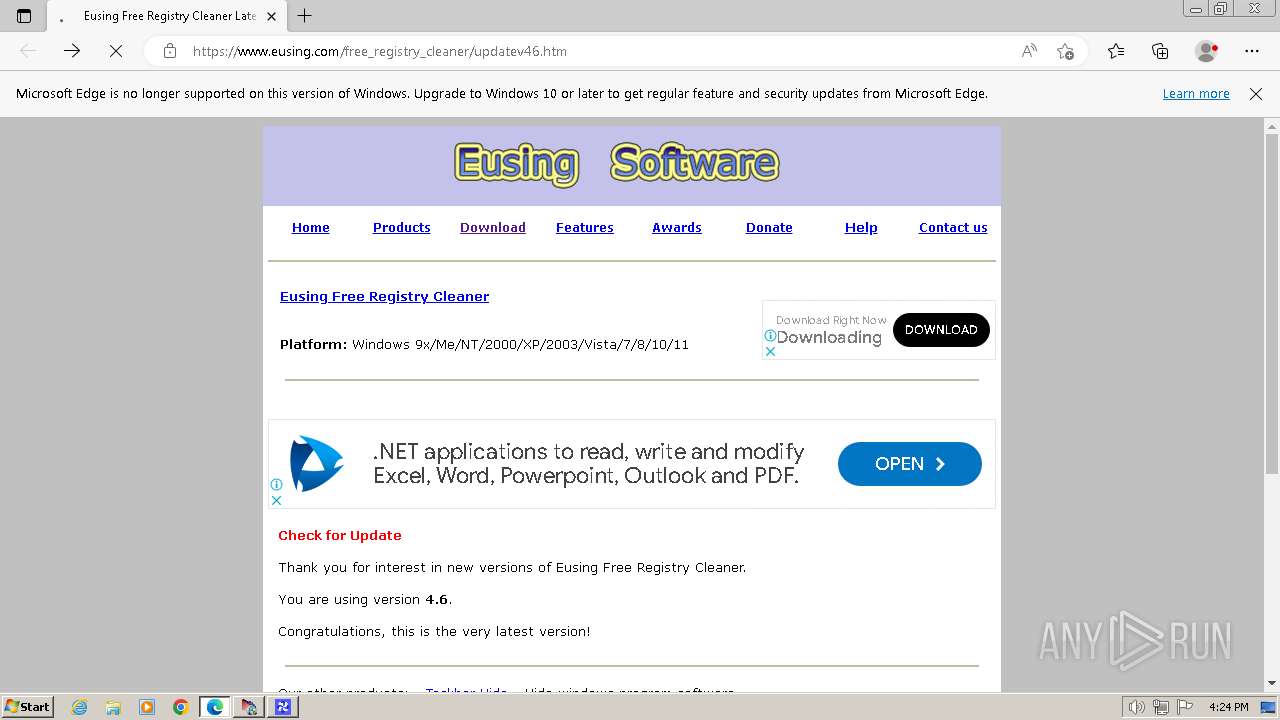Click the .NET banner ad info icon
Viewport: 1280px width, 720px height.
277,485
